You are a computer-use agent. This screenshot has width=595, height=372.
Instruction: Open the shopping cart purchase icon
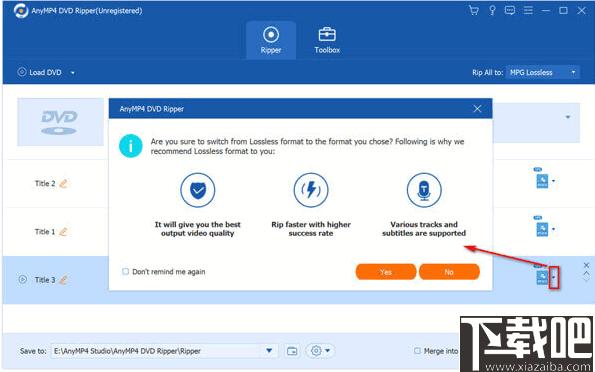pyautogui.click(x=474, y=10)
